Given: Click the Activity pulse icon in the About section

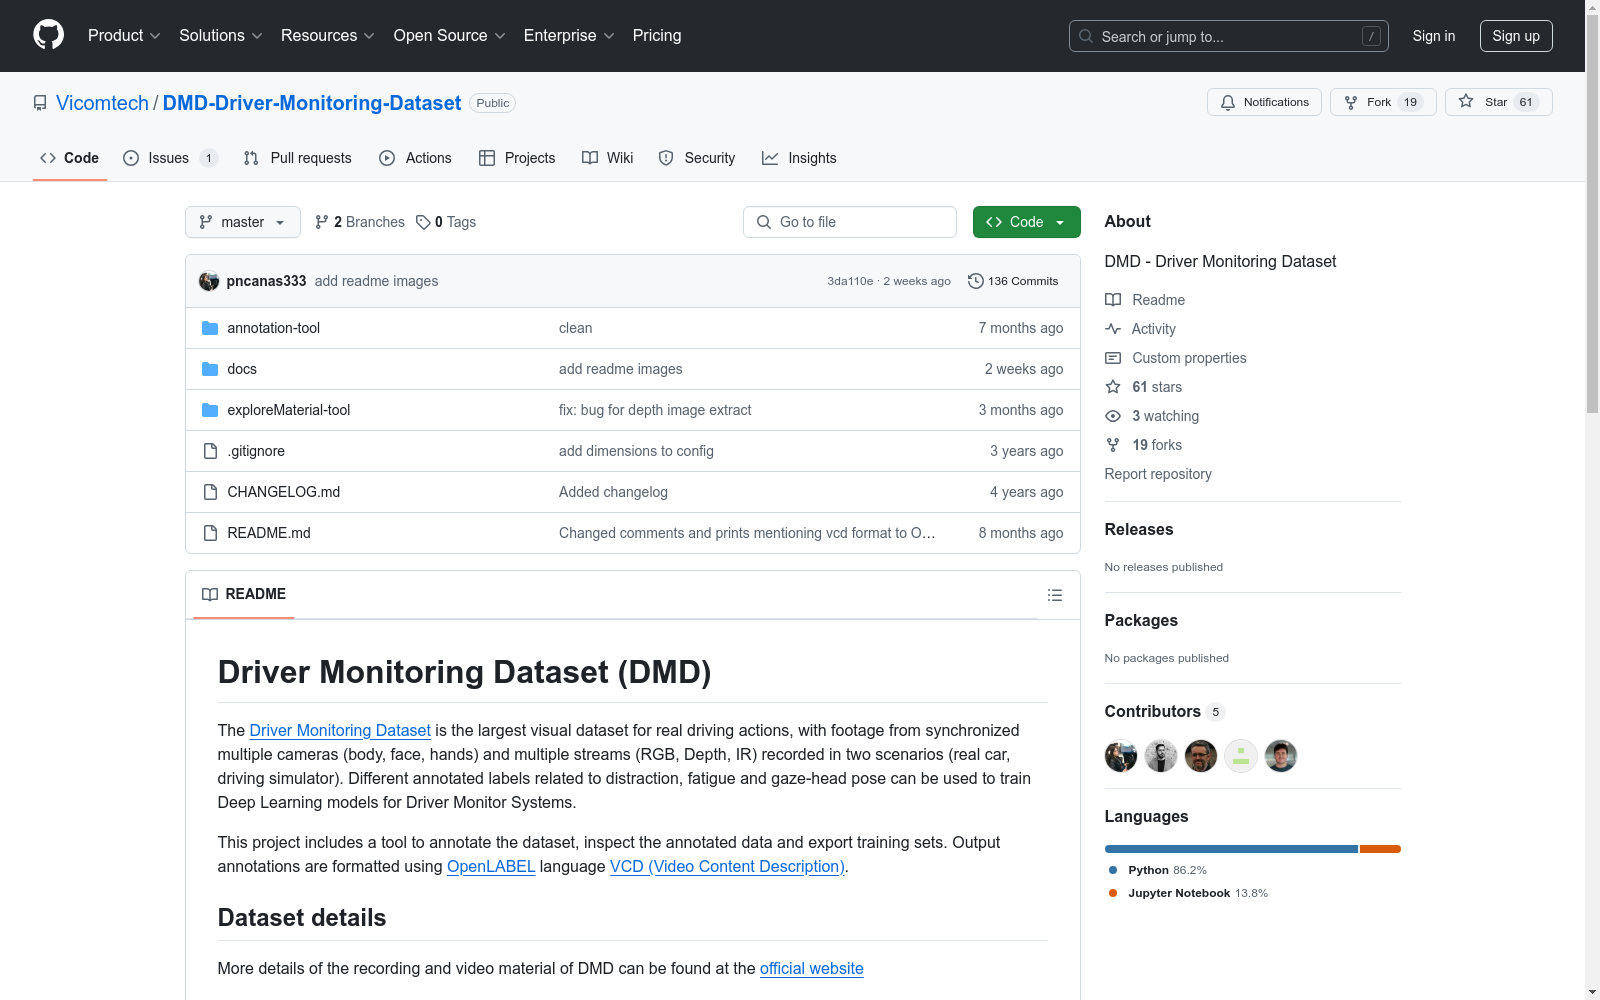Looking at the screenshot, I should pos(1113,328).
